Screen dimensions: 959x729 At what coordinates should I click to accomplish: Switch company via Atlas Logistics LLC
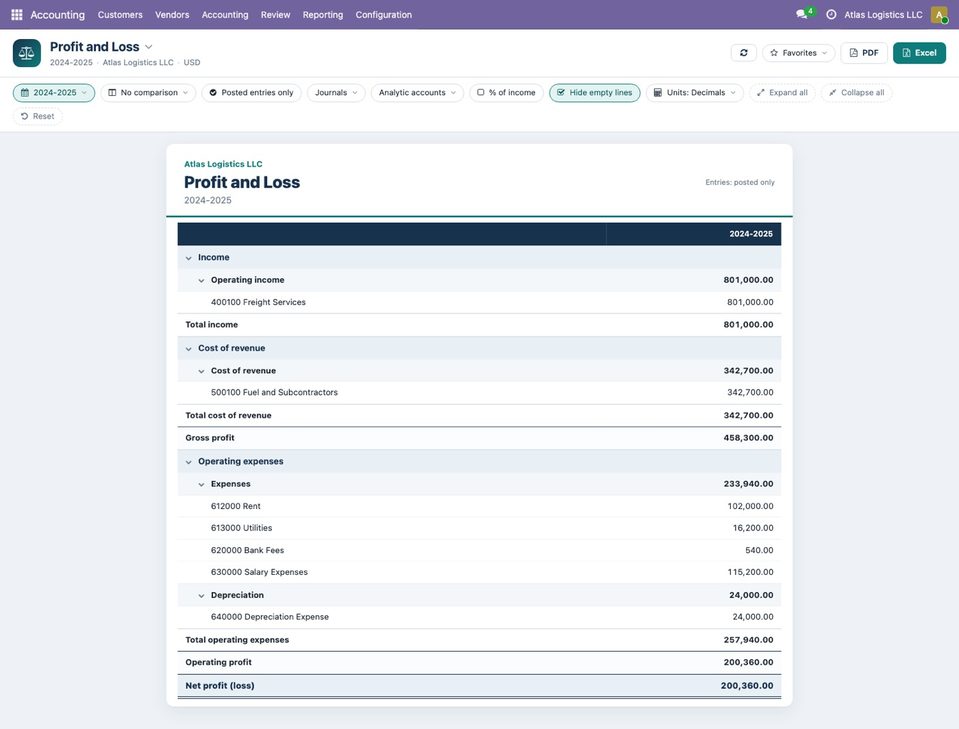883,15
